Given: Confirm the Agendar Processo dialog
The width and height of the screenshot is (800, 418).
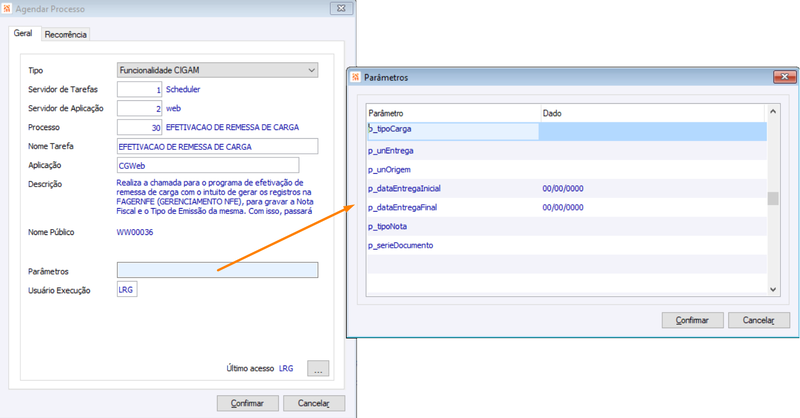Looking at the screenshot, I should coord(247,403).
